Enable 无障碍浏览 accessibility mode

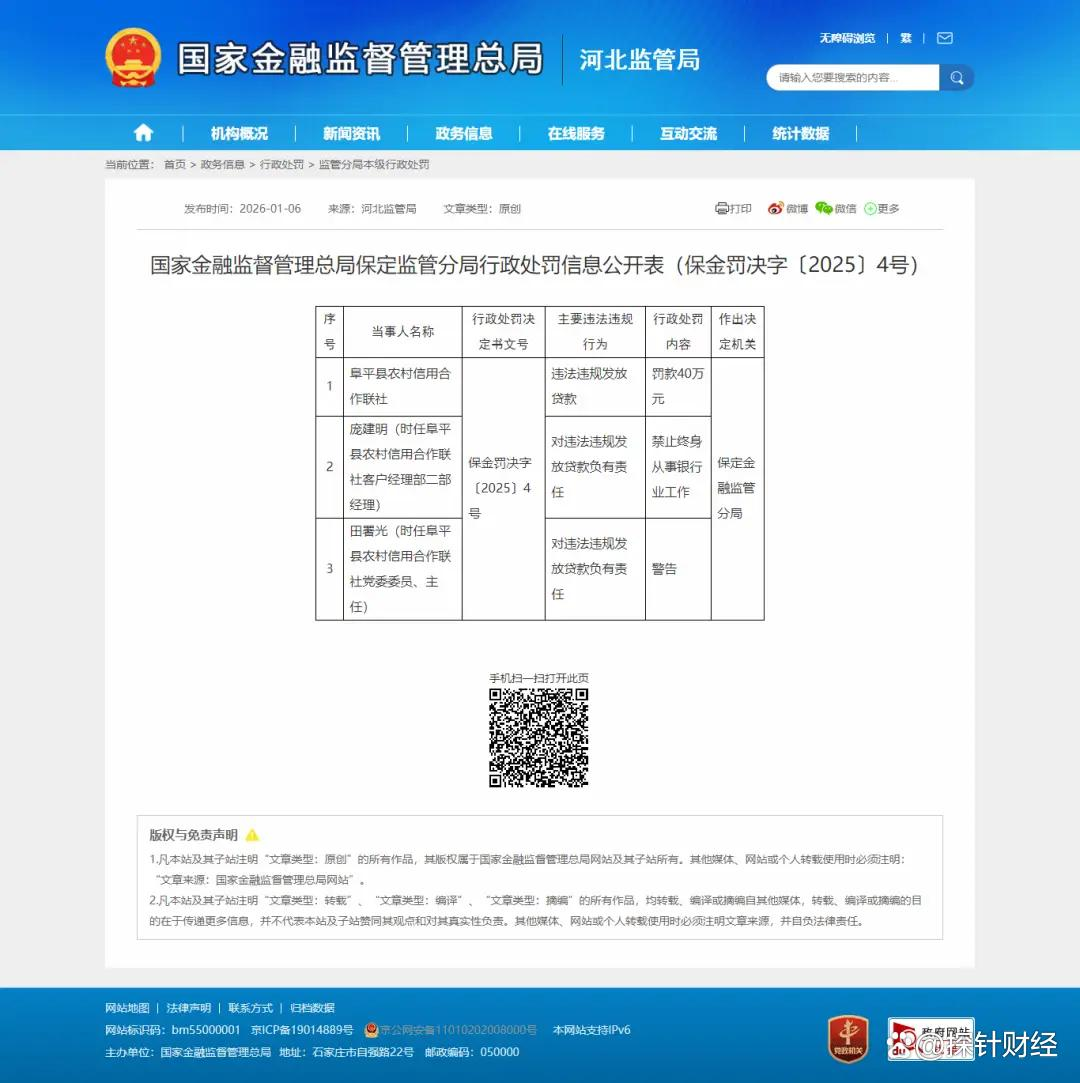pos(847,38)
